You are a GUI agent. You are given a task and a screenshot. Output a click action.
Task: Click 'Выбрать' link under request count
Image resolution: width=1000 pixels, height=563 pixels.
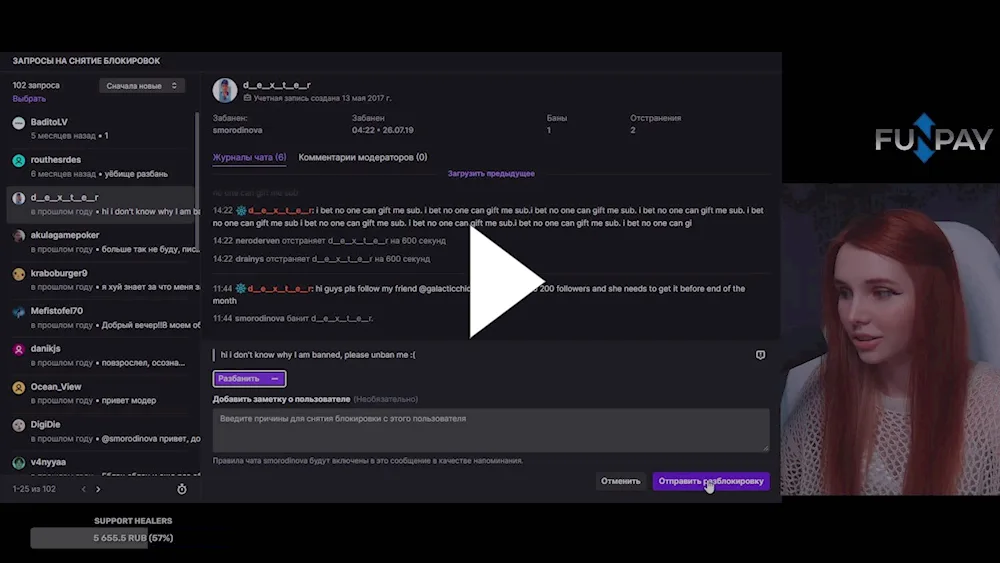(29, 99)
